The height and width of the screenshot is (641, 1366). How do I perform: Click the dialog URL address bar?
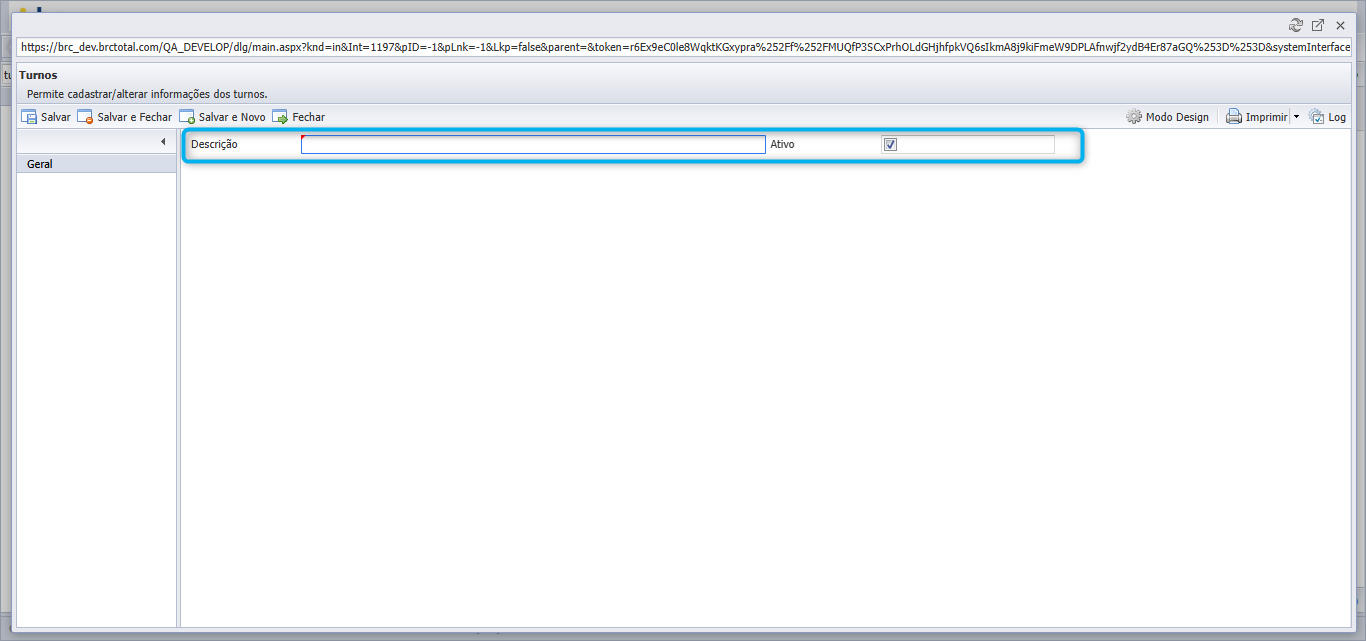click(x=684, y=47)
